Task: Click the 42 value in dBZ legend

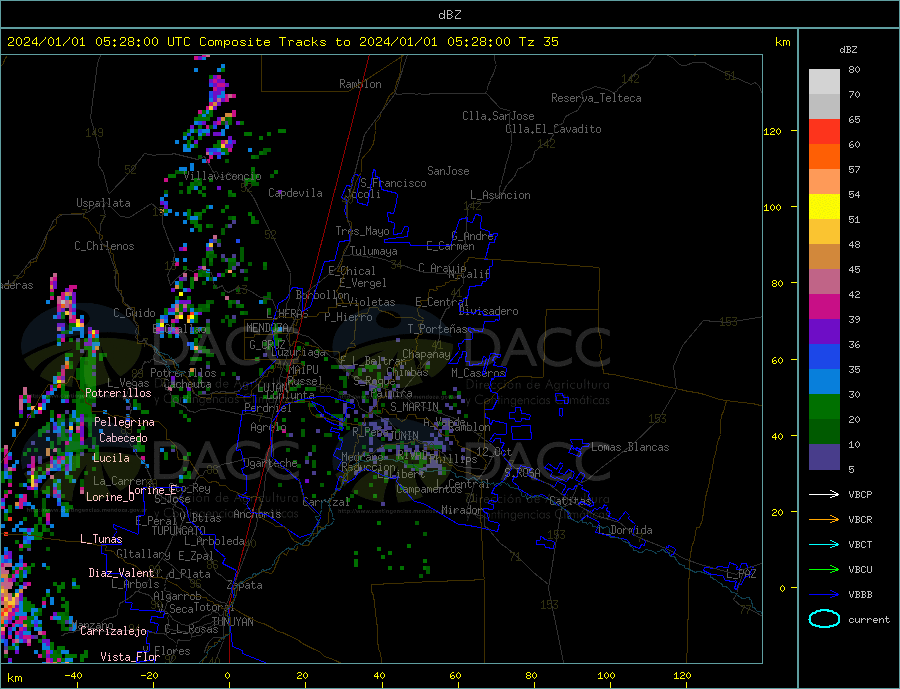Action: point(854,295)
